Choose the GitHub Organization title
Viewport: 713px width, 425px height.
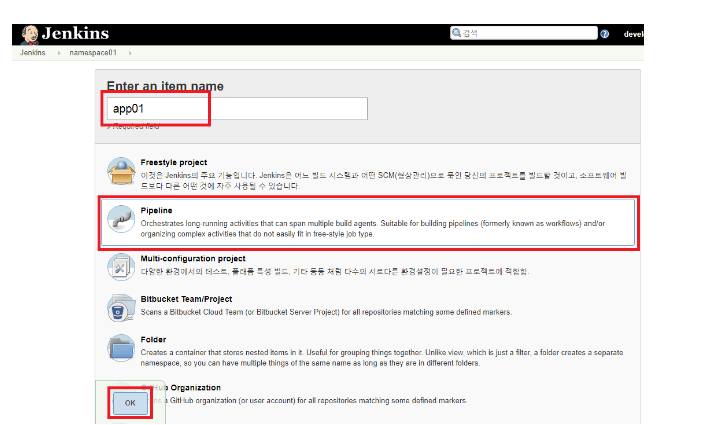pyautogui.click(x=181, y=388)
